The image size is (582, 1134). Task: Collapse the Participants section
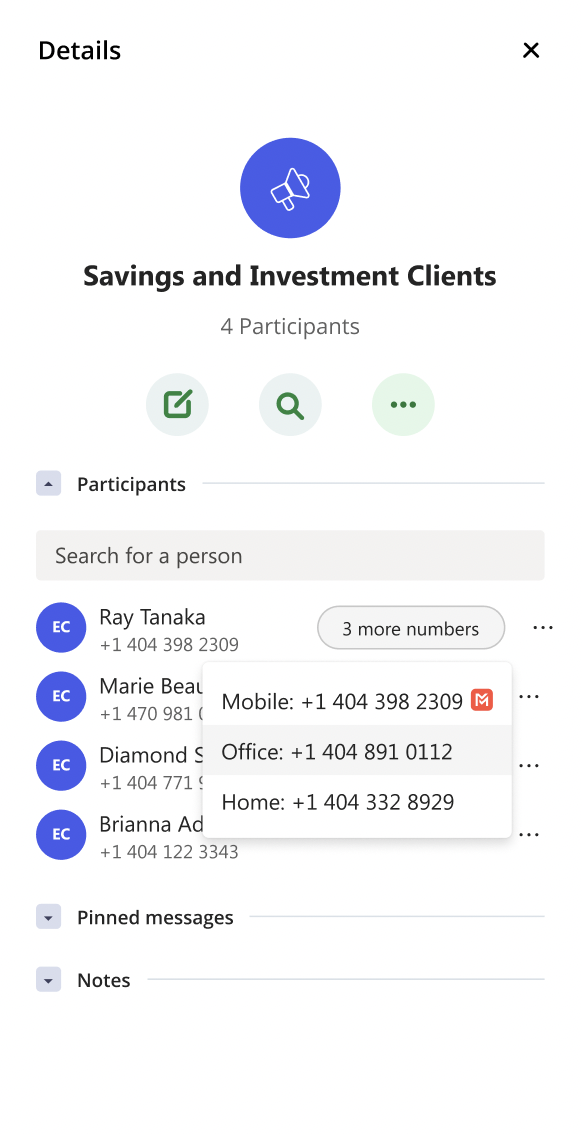click(x=48, y=483)
